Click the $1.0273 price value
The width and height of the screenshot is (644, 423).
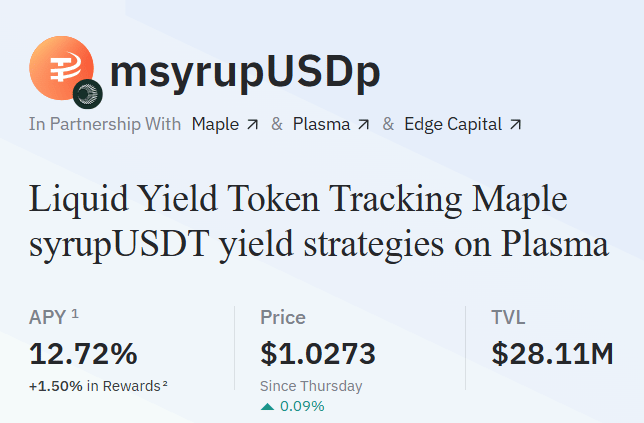point(318,353)
